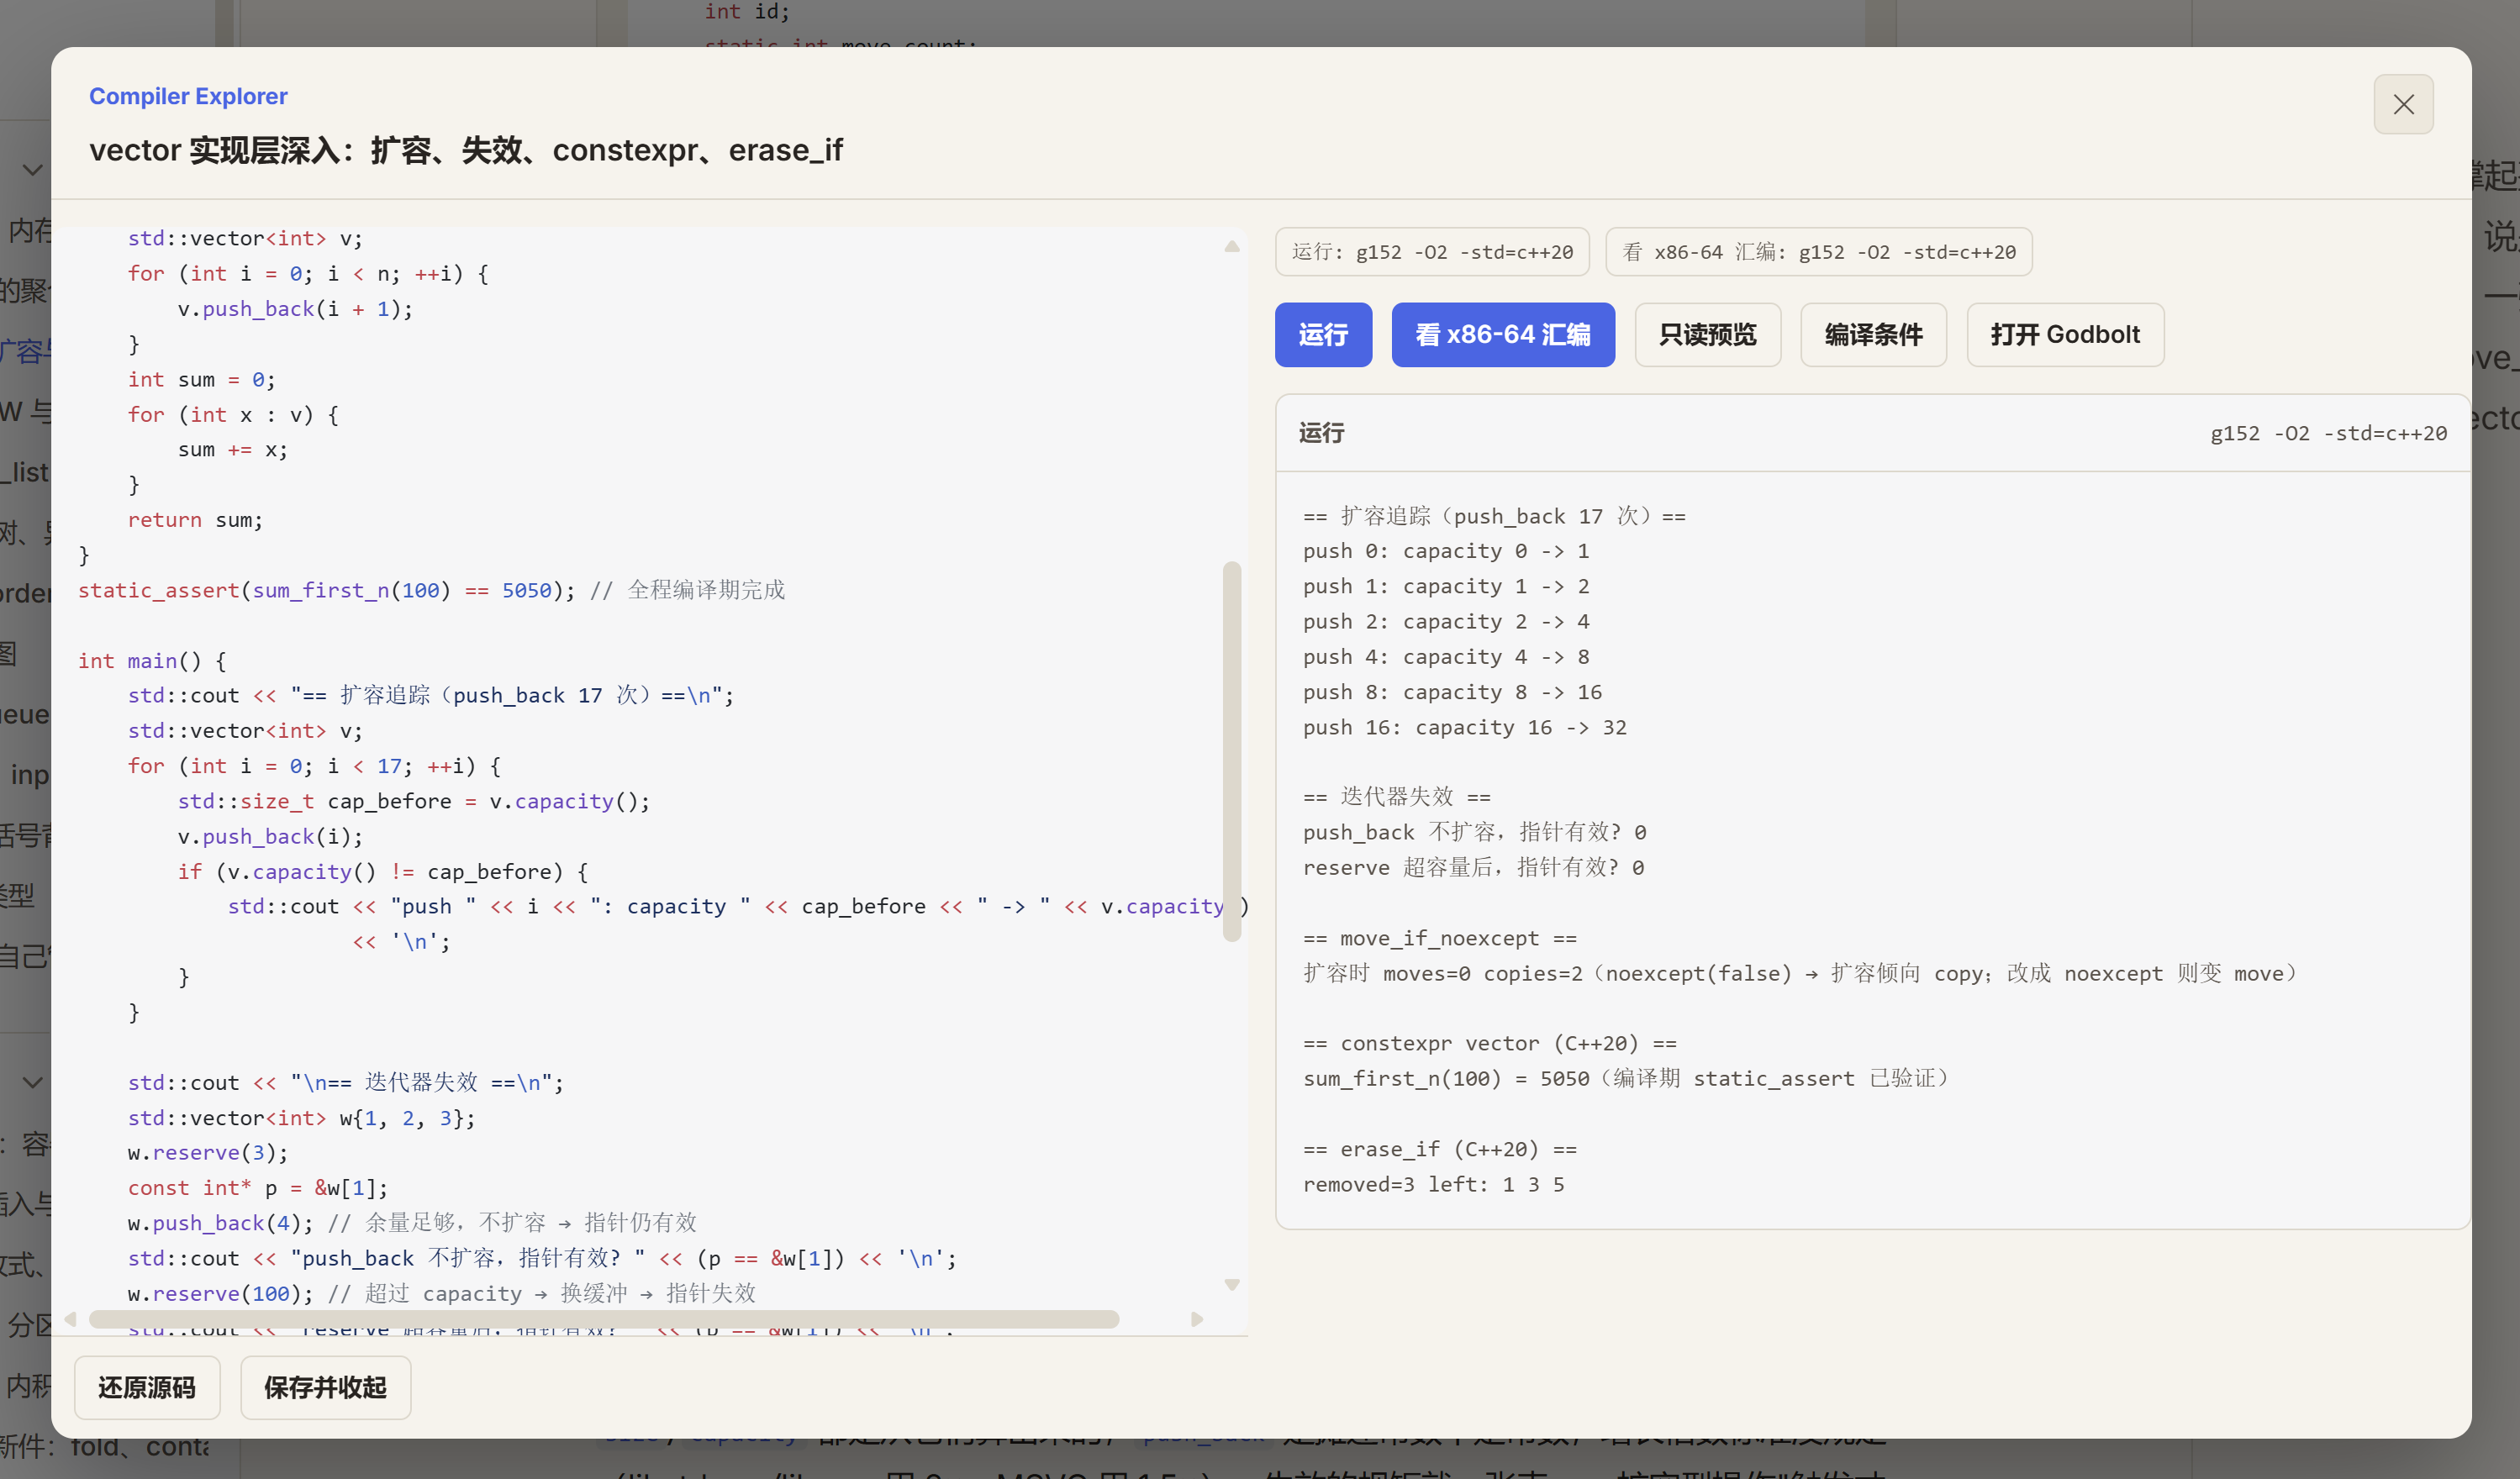
Task: Click 'w.reserve(100);' code line
Action: (220, 1294)
